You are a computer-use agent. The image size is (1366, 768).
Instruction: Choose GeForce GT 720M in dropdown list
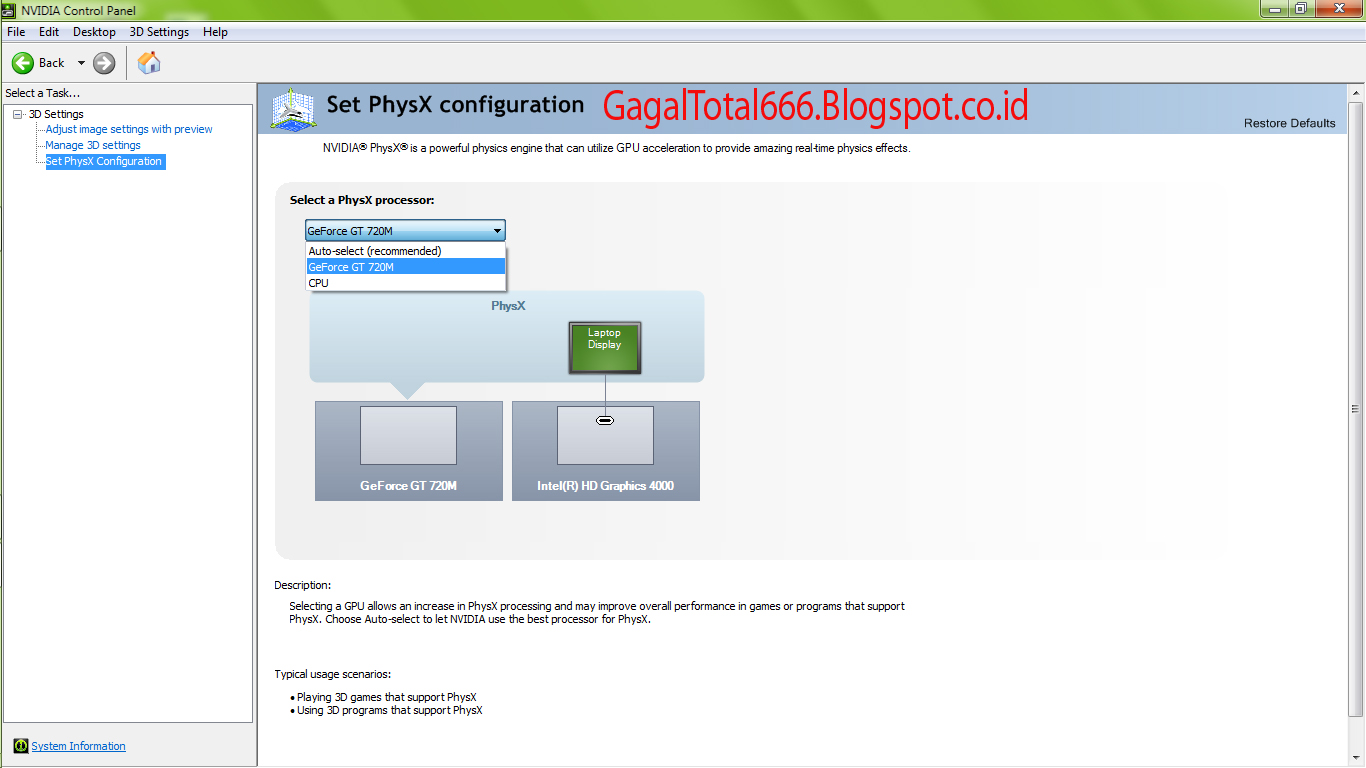(x=406, y=267)
